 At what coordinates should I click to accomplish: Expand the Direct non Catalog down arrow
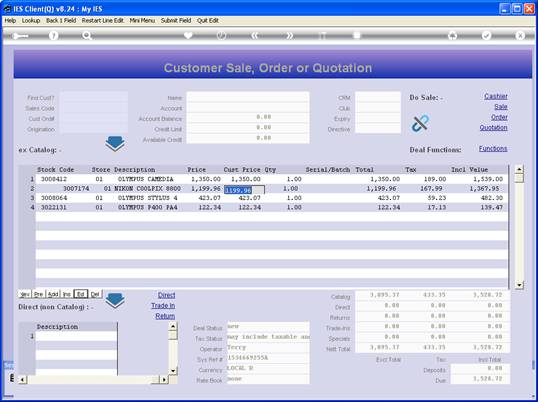pos(115,301)
